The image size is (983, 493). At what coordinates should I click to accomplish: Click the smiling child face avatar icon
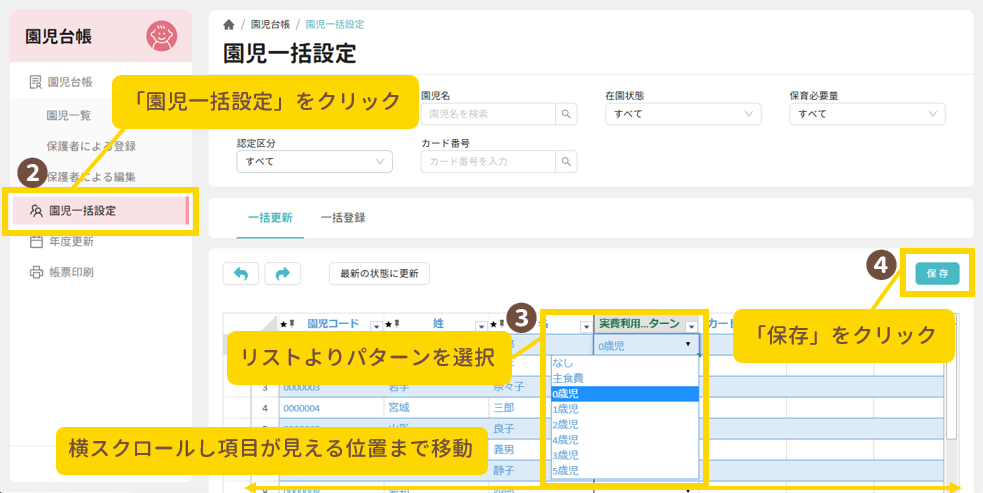[160, 37]
